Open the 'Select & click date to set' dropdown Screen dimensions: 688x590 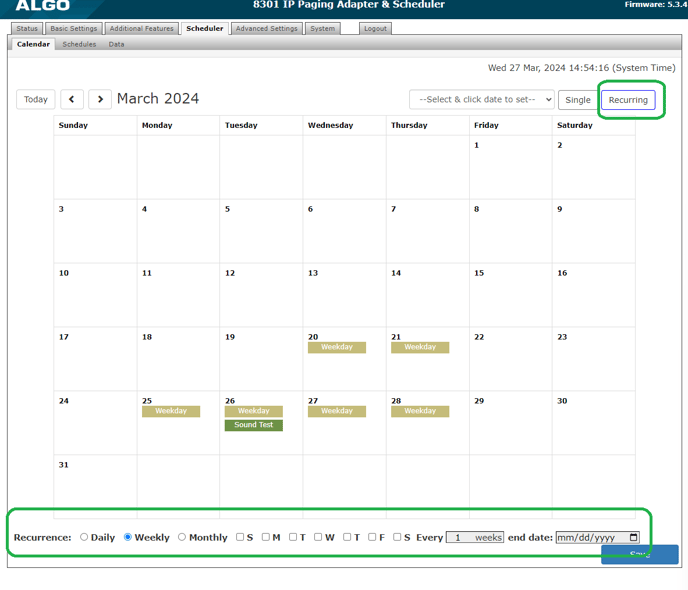coord(481,100)
